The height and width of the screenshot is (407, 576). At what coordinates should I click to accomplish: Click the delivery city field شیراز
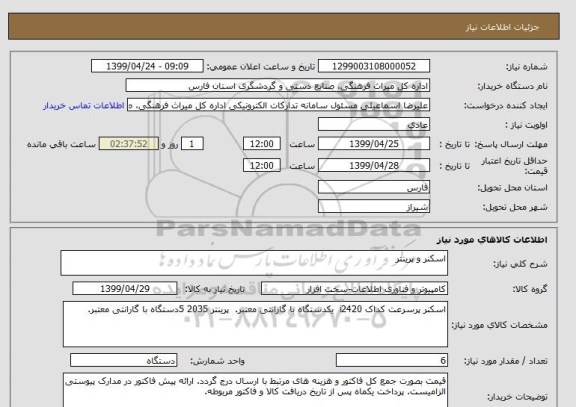pyautogui.click(x=374, y=207)
